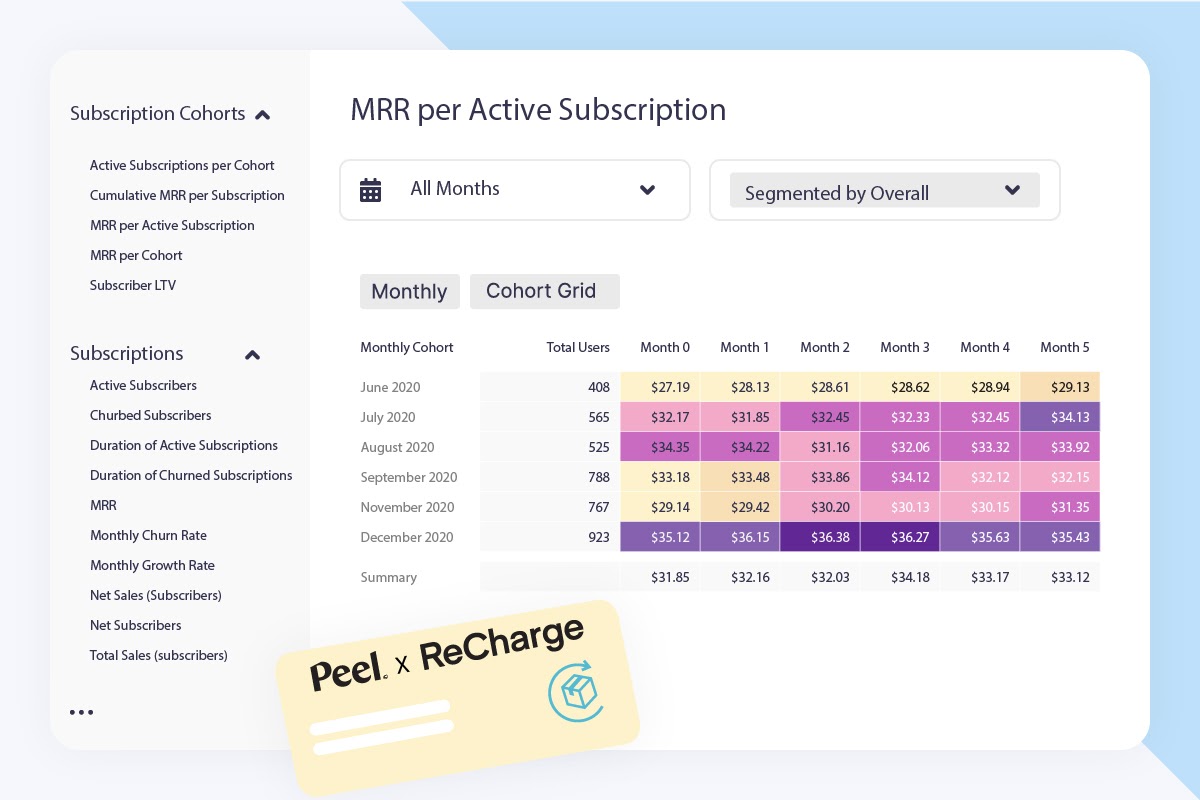The height and width of the screenshot is (800, 1200).
Task: Open the Segmented by Overall dropdown
Action: (x=885, y=190)
